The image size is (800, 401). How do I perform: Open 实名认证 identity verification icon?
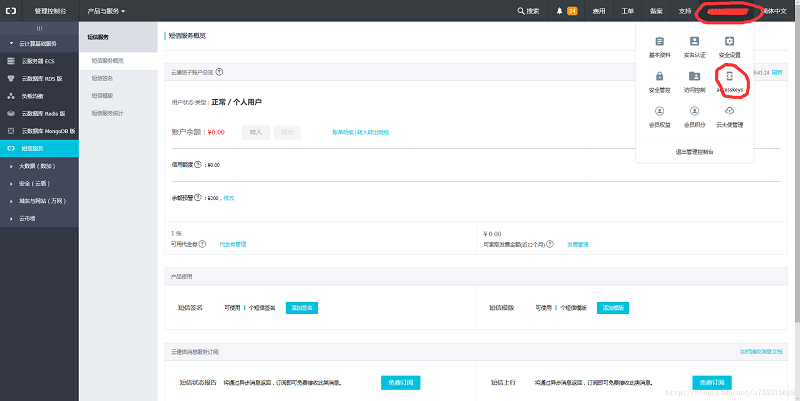pyautogui.click(x=695, y=42)
